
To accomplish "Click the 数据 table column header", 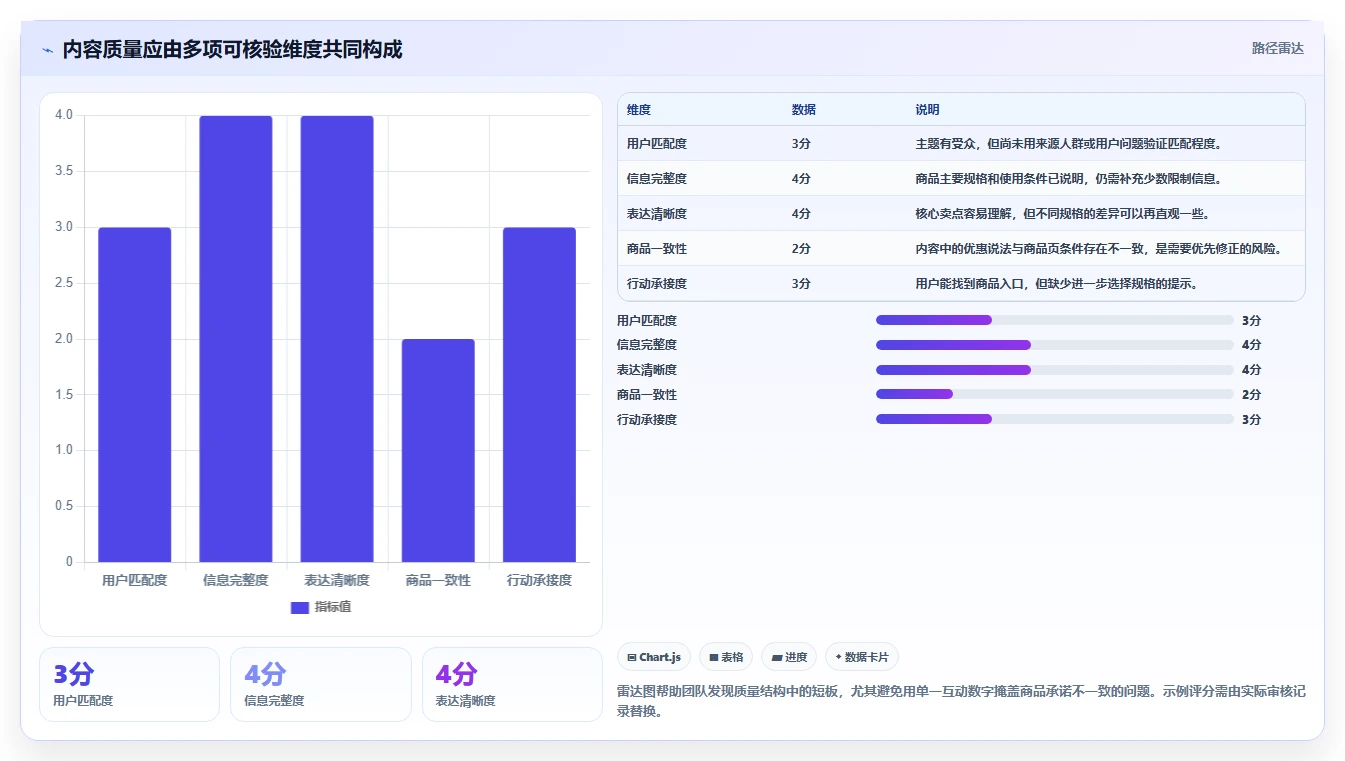I will [x=804, y=110].
